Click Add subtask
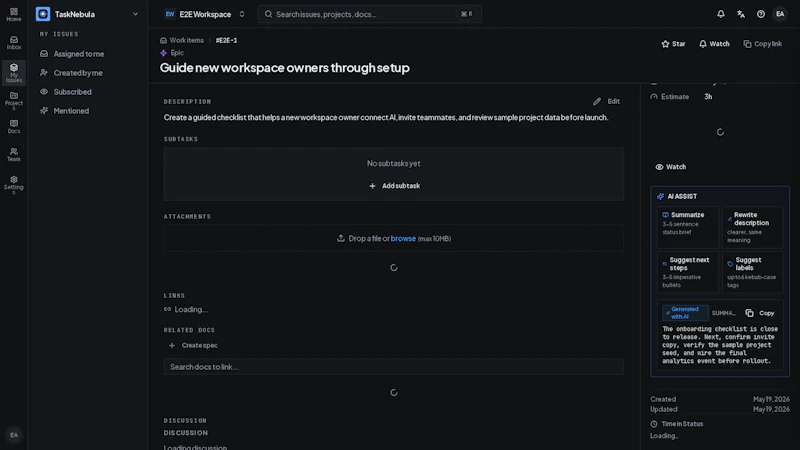This screenshot has height=450, width=800. pos(394,186)
